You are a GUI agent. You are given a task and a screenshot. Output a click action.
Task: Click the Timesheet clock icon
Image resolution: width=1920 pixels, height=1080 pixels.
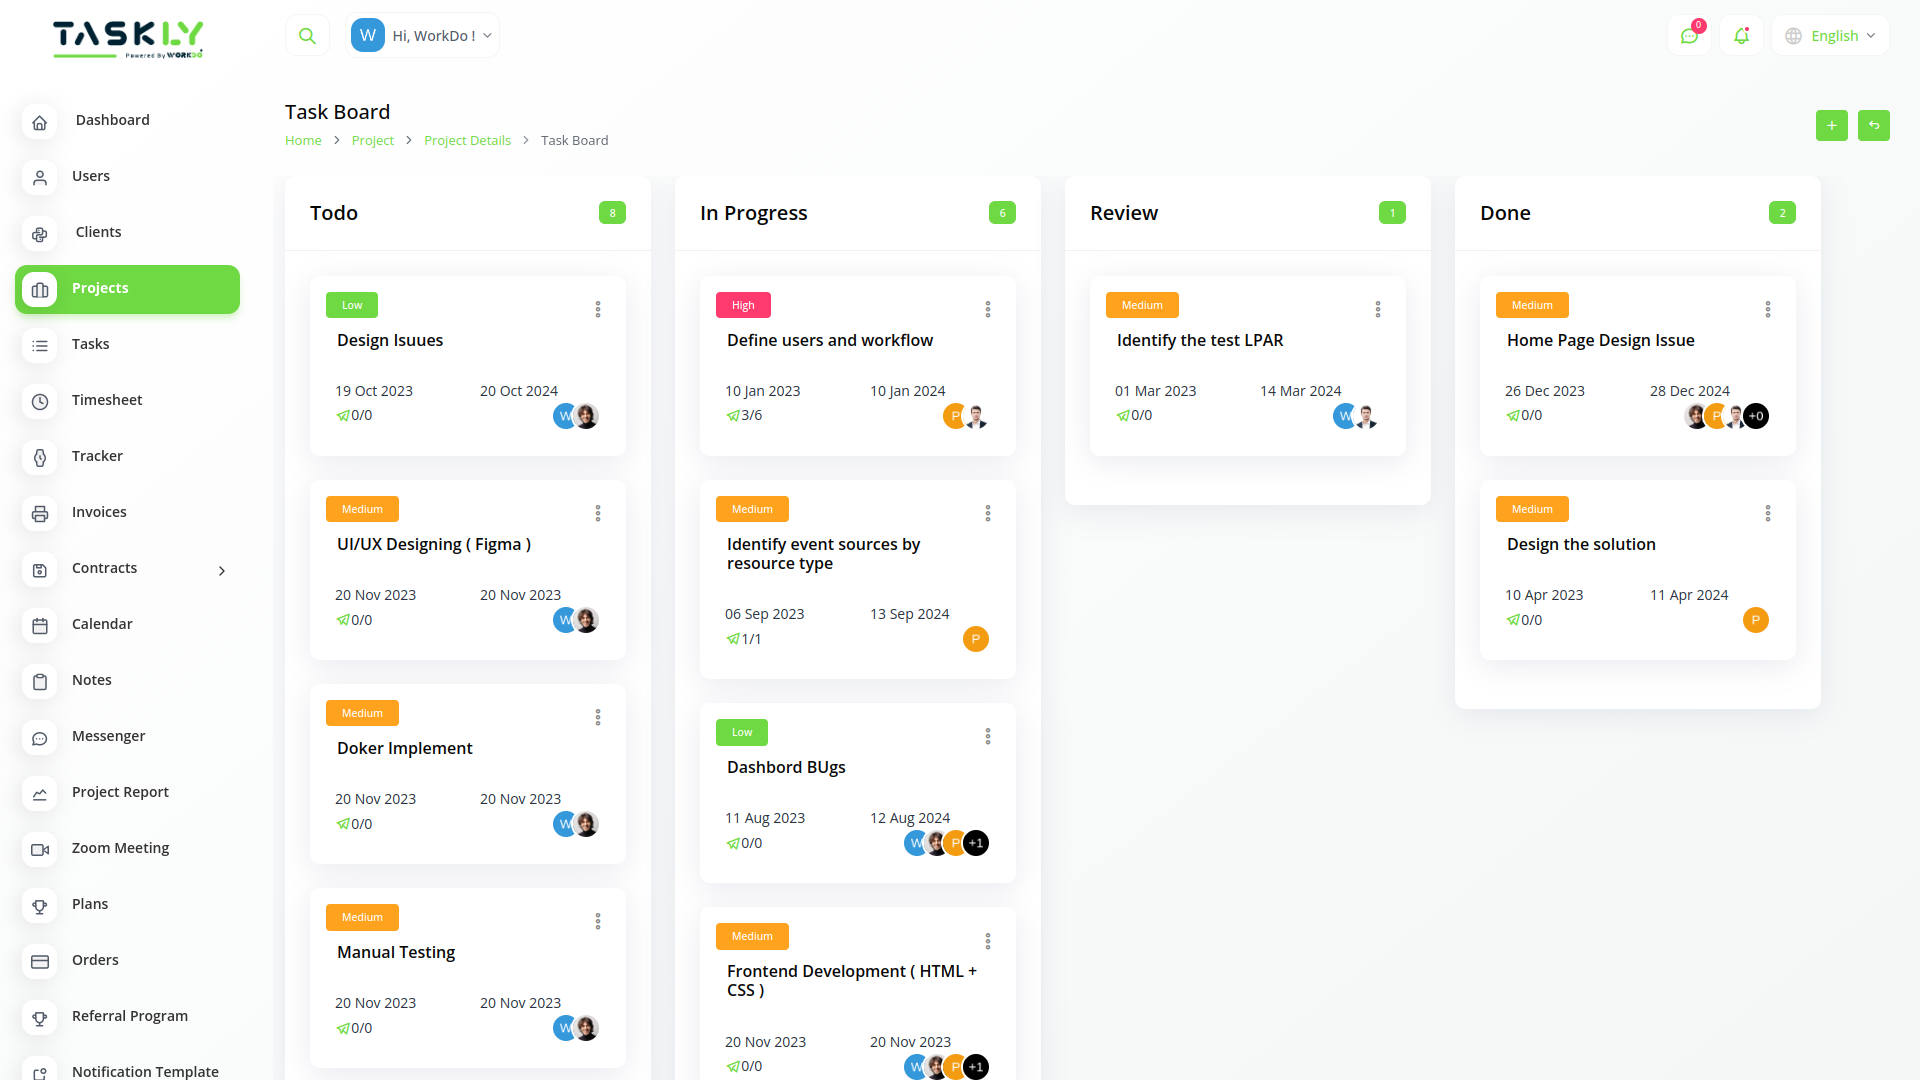tap(39, 402)
